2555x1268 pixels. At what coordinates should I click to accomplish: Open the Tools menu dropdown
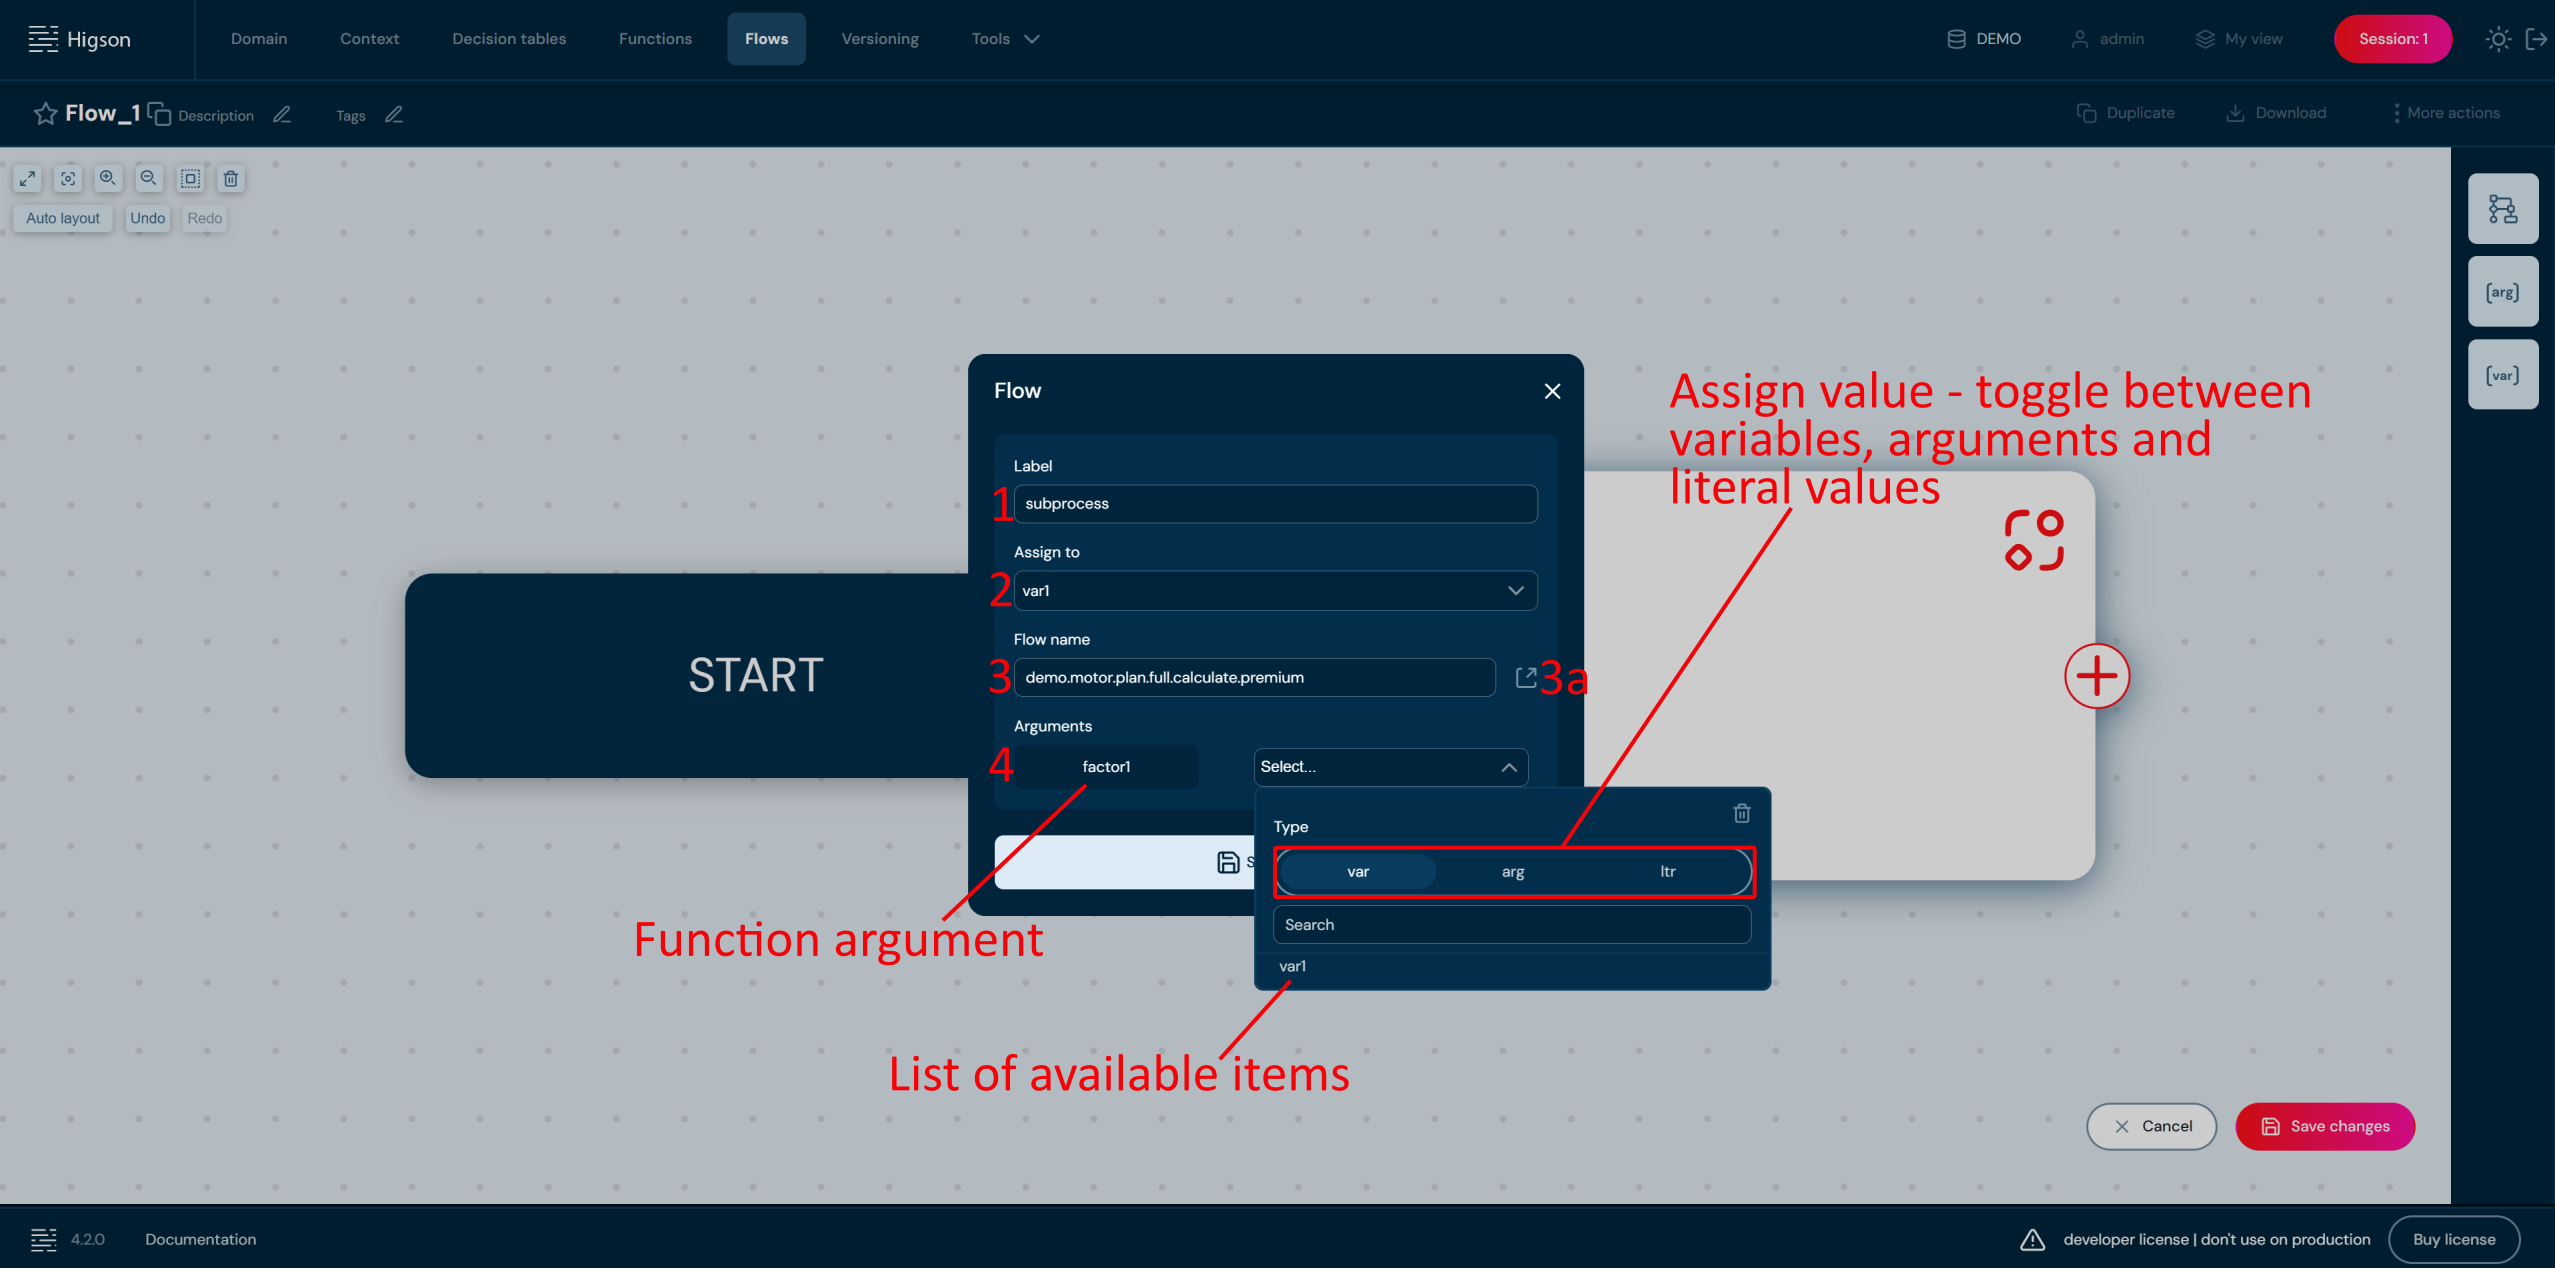click(1005, 39)
